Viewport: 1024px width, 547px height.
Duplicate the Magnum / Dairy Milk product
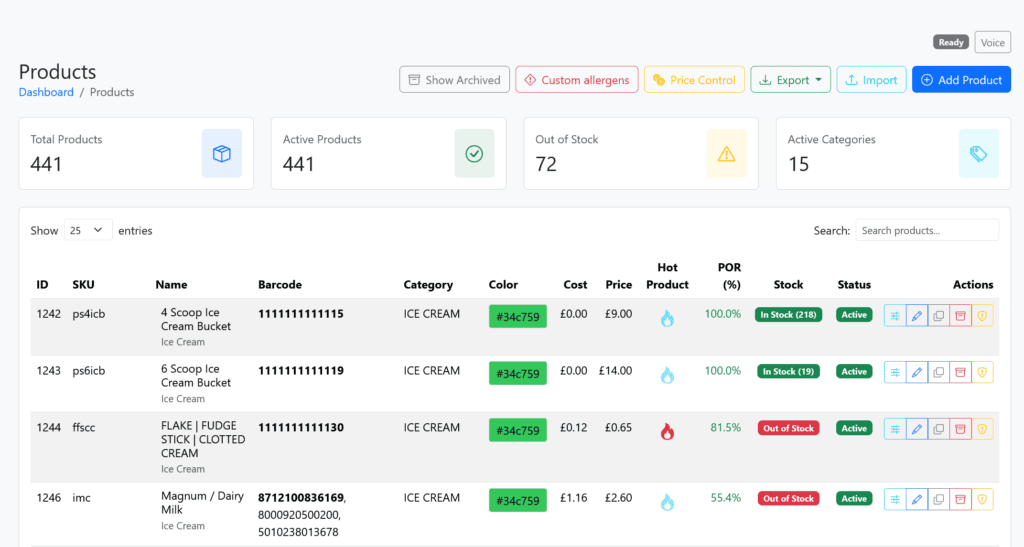pyautogui.click(x=938, y=499)
